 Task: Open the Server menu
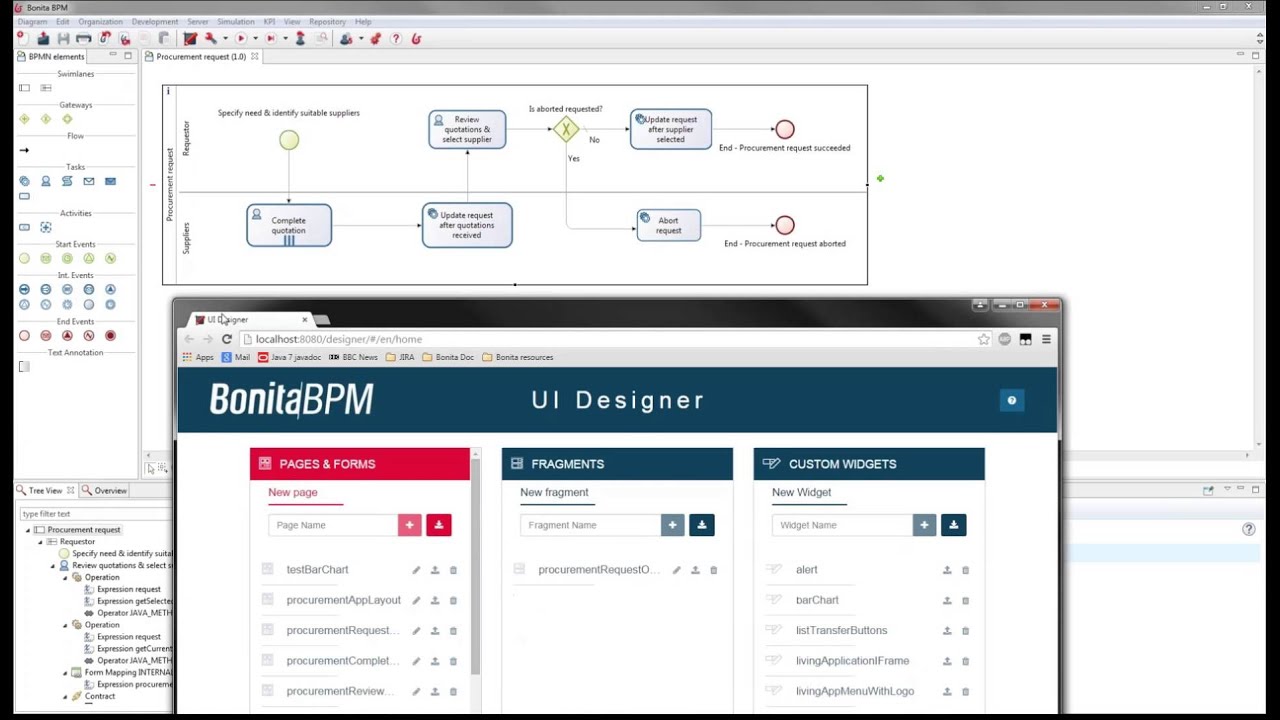[x=197, y=22]
